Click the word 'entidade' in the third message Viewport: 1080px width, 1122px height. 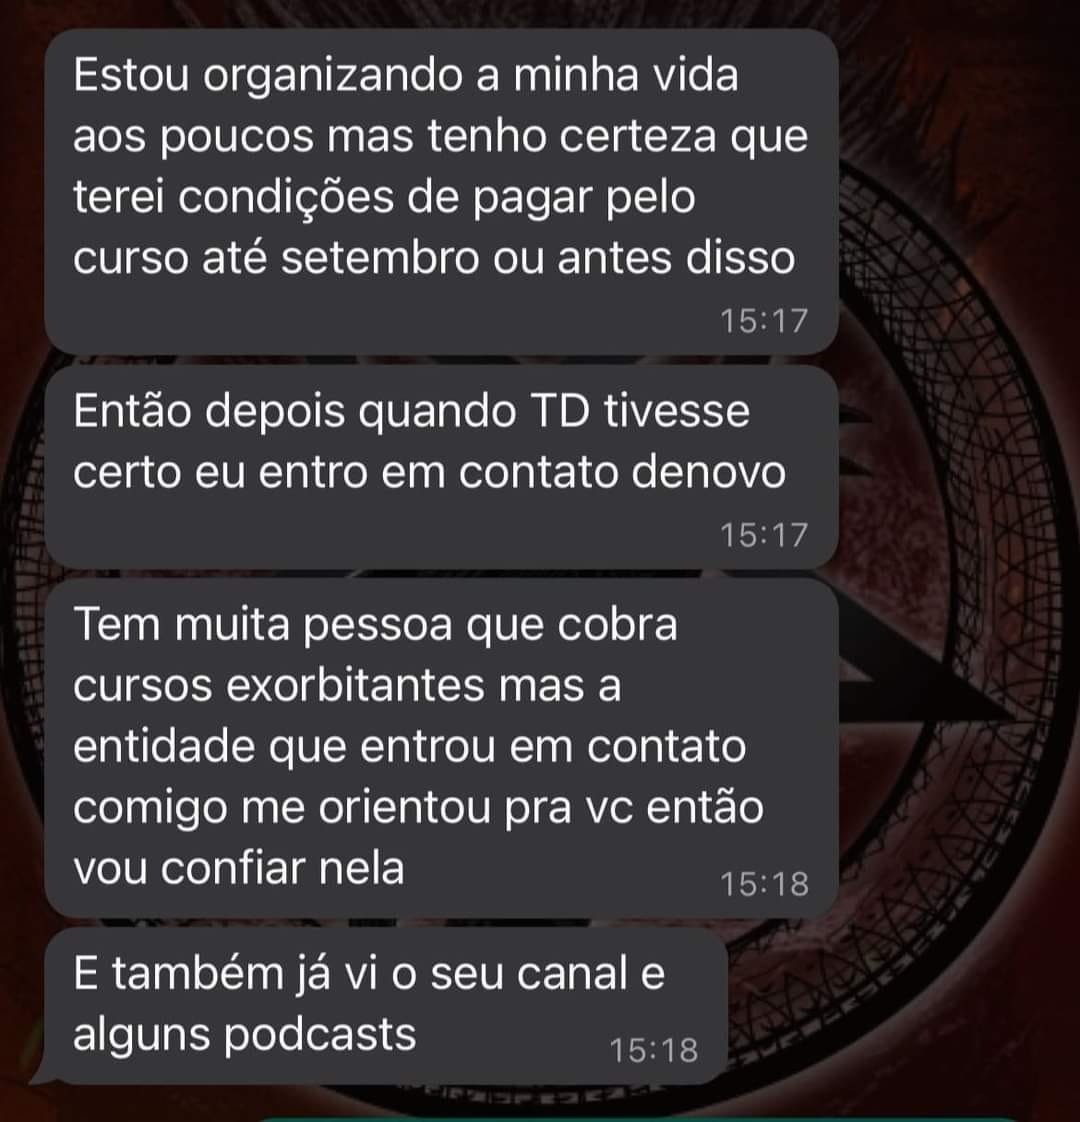click(x=165, y=746)
